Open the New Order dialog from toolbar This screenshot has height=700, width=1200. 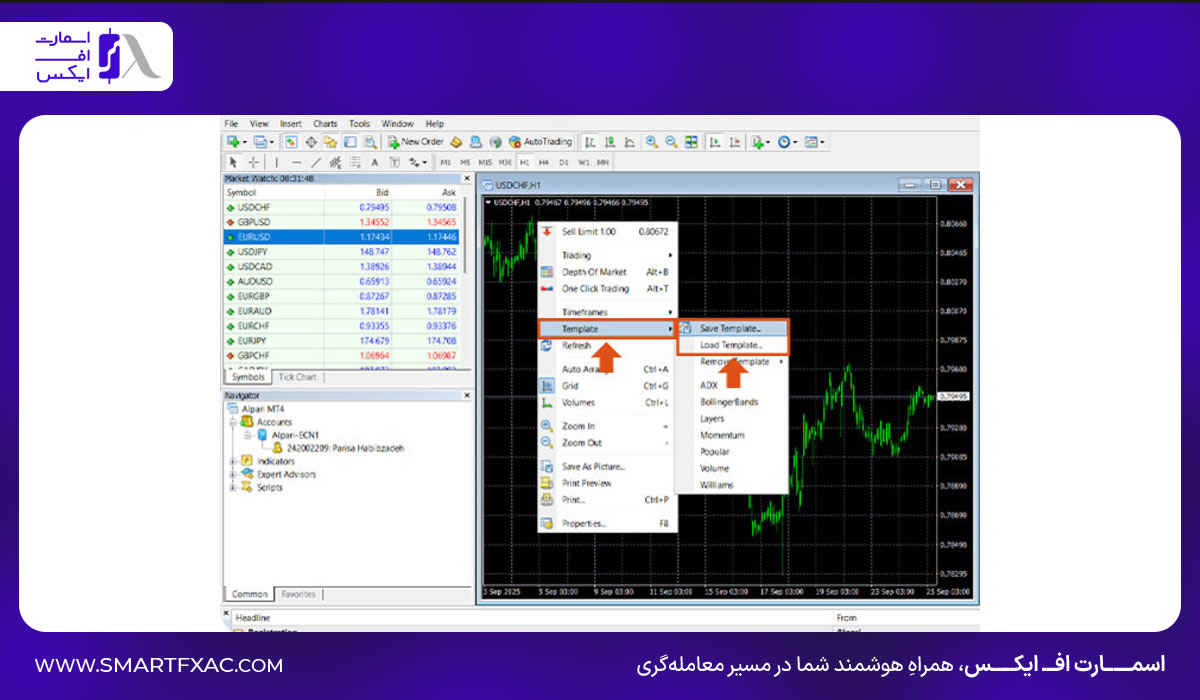[416, 142]
